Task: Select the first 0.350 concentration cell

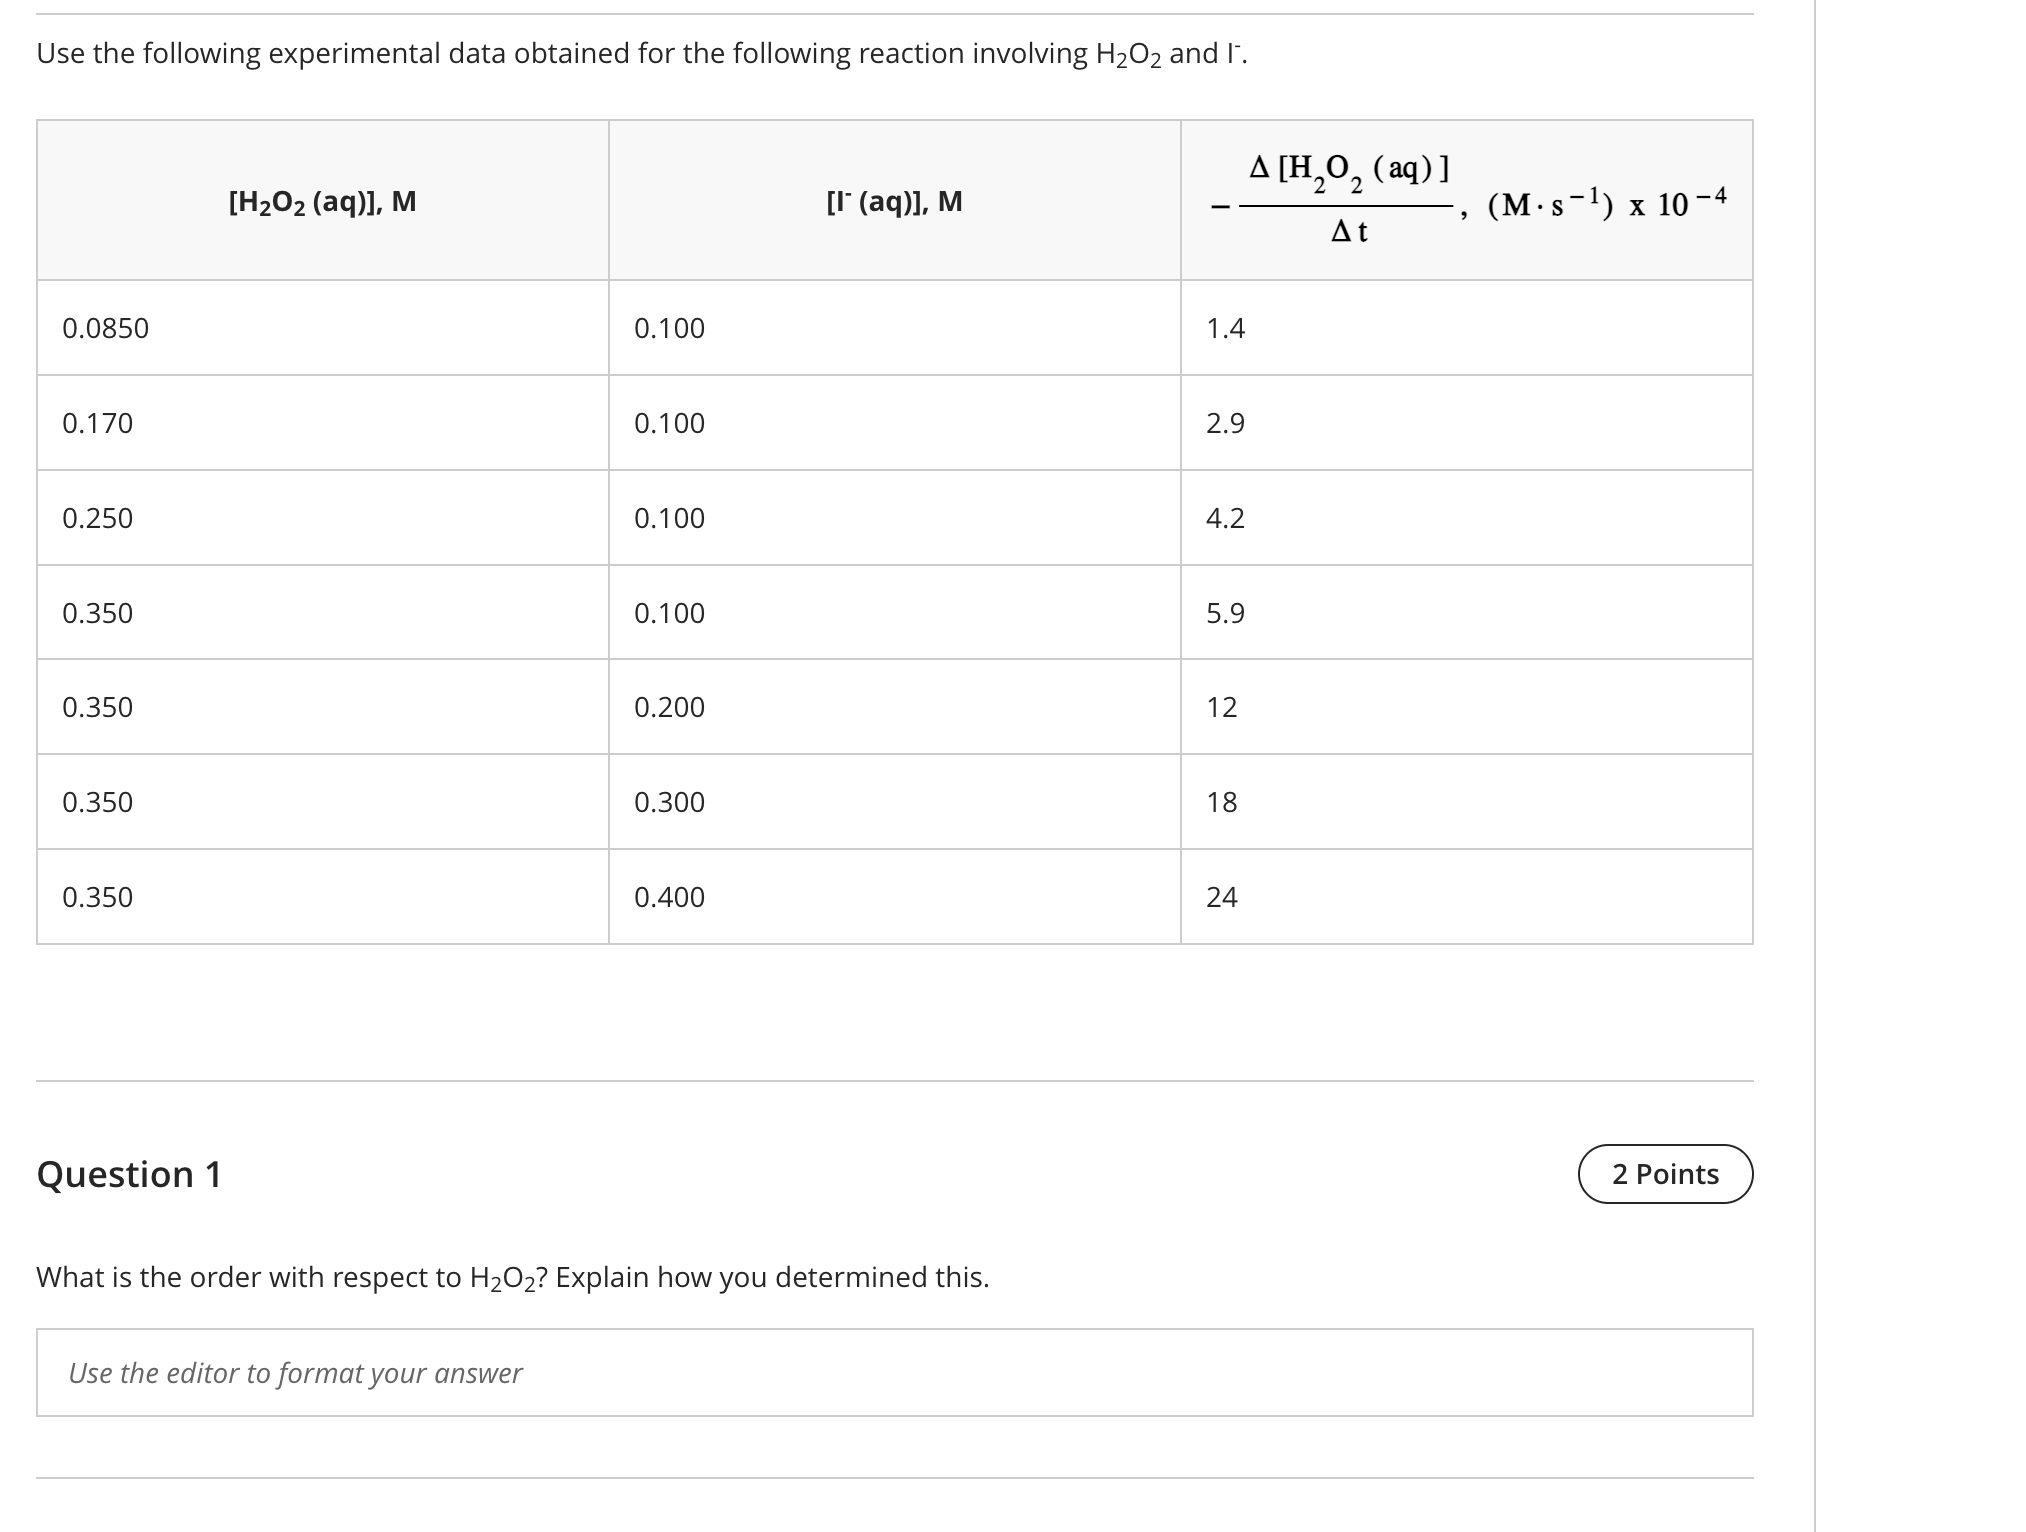Action: point(97,613)
